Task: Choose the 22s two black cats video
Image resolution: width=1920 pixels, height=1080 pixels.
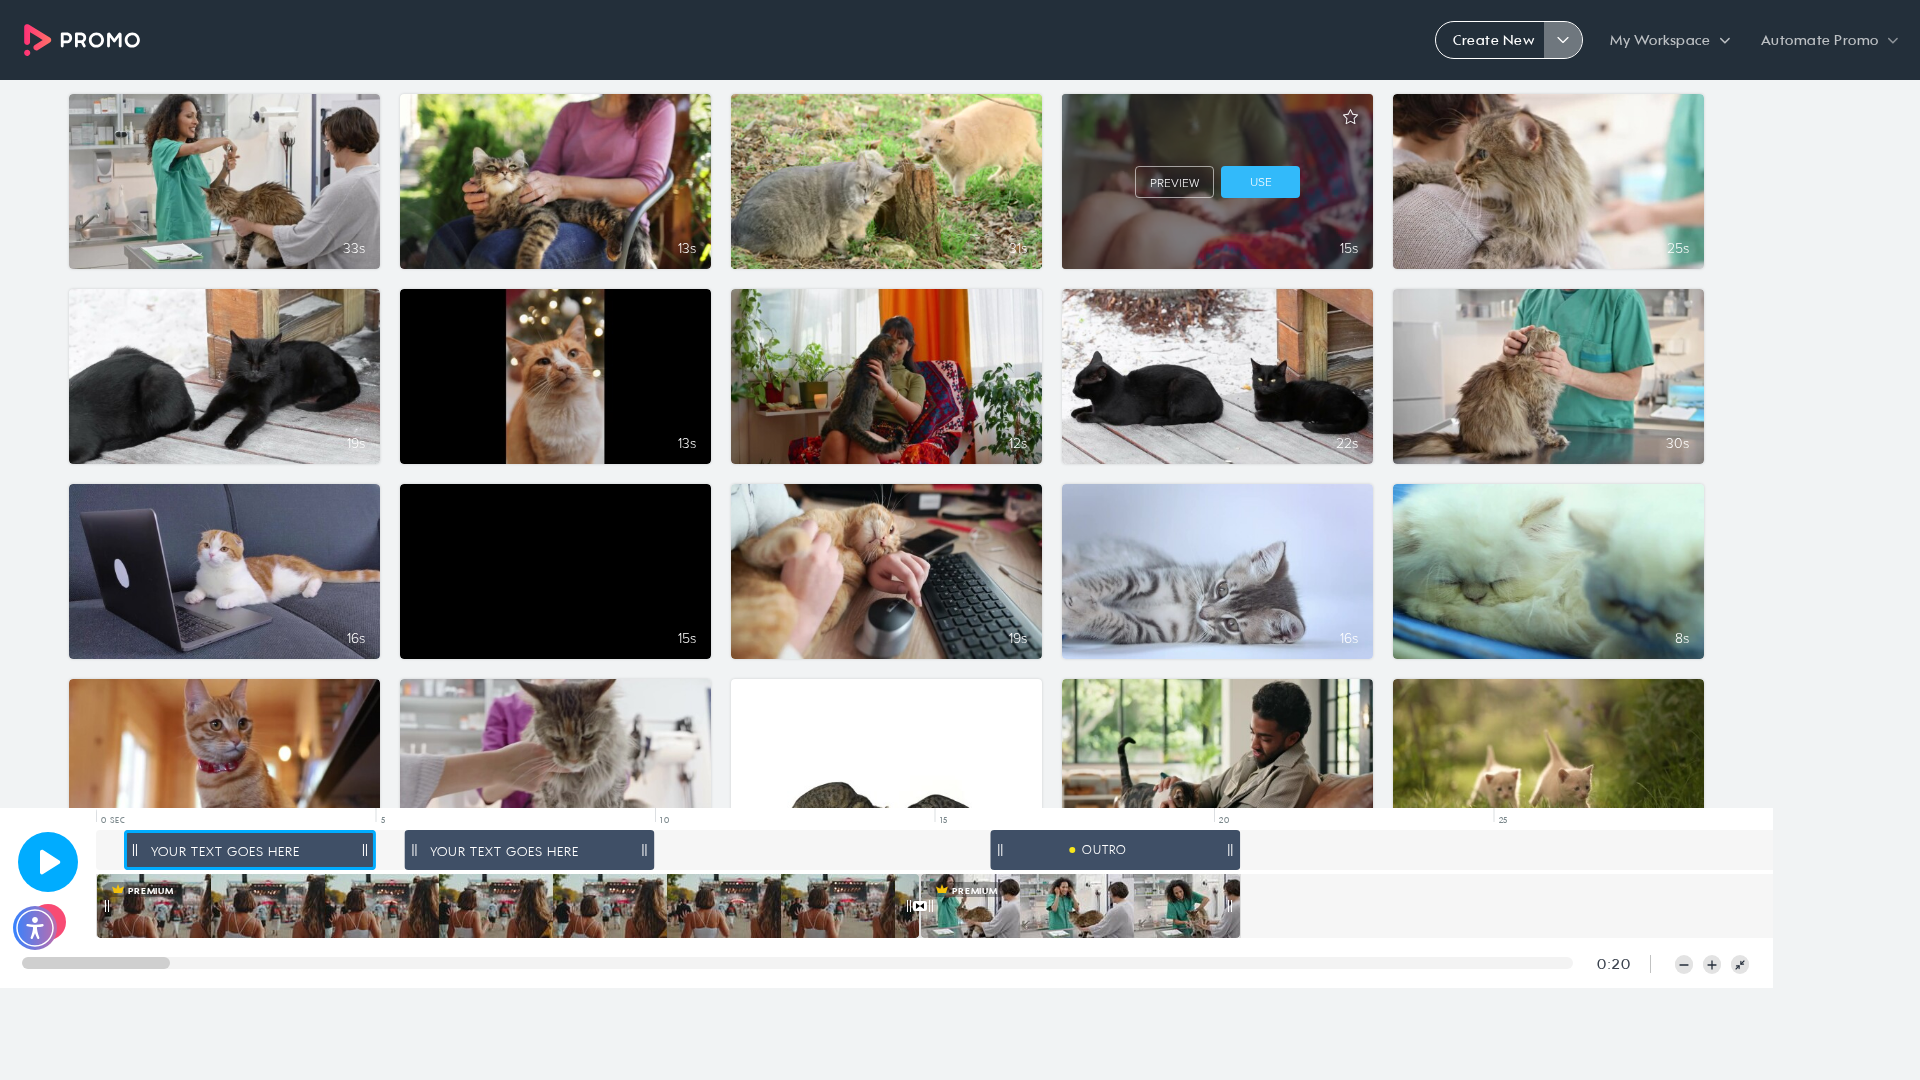Action: coord(1217,376)
